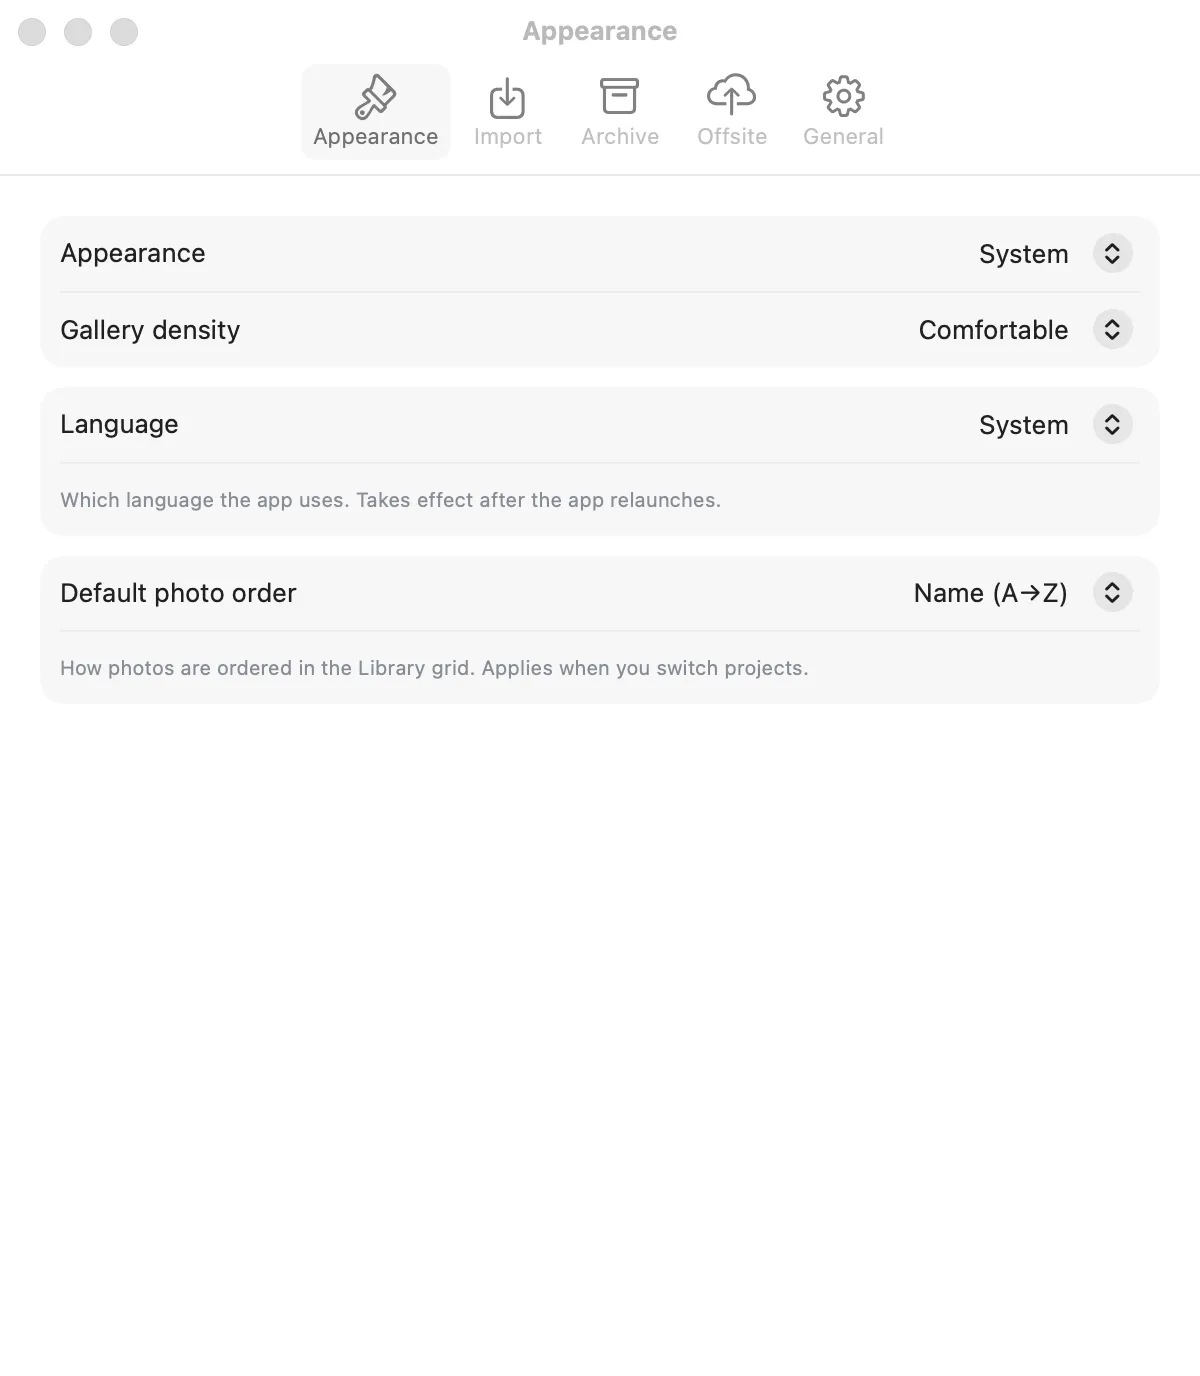Expand the Gallery density chevron popup
The width and height of the screenshot is (1200, 1376).
click(1112, 329)
